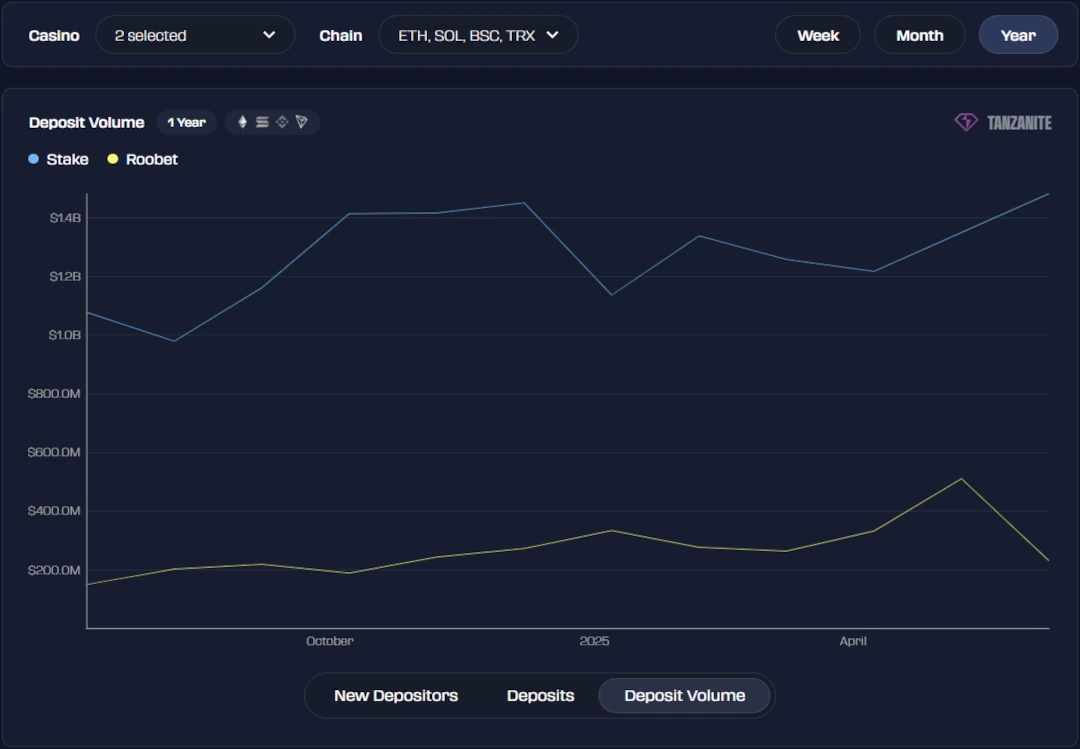Click the blue Stake color dot

point(35,158)
